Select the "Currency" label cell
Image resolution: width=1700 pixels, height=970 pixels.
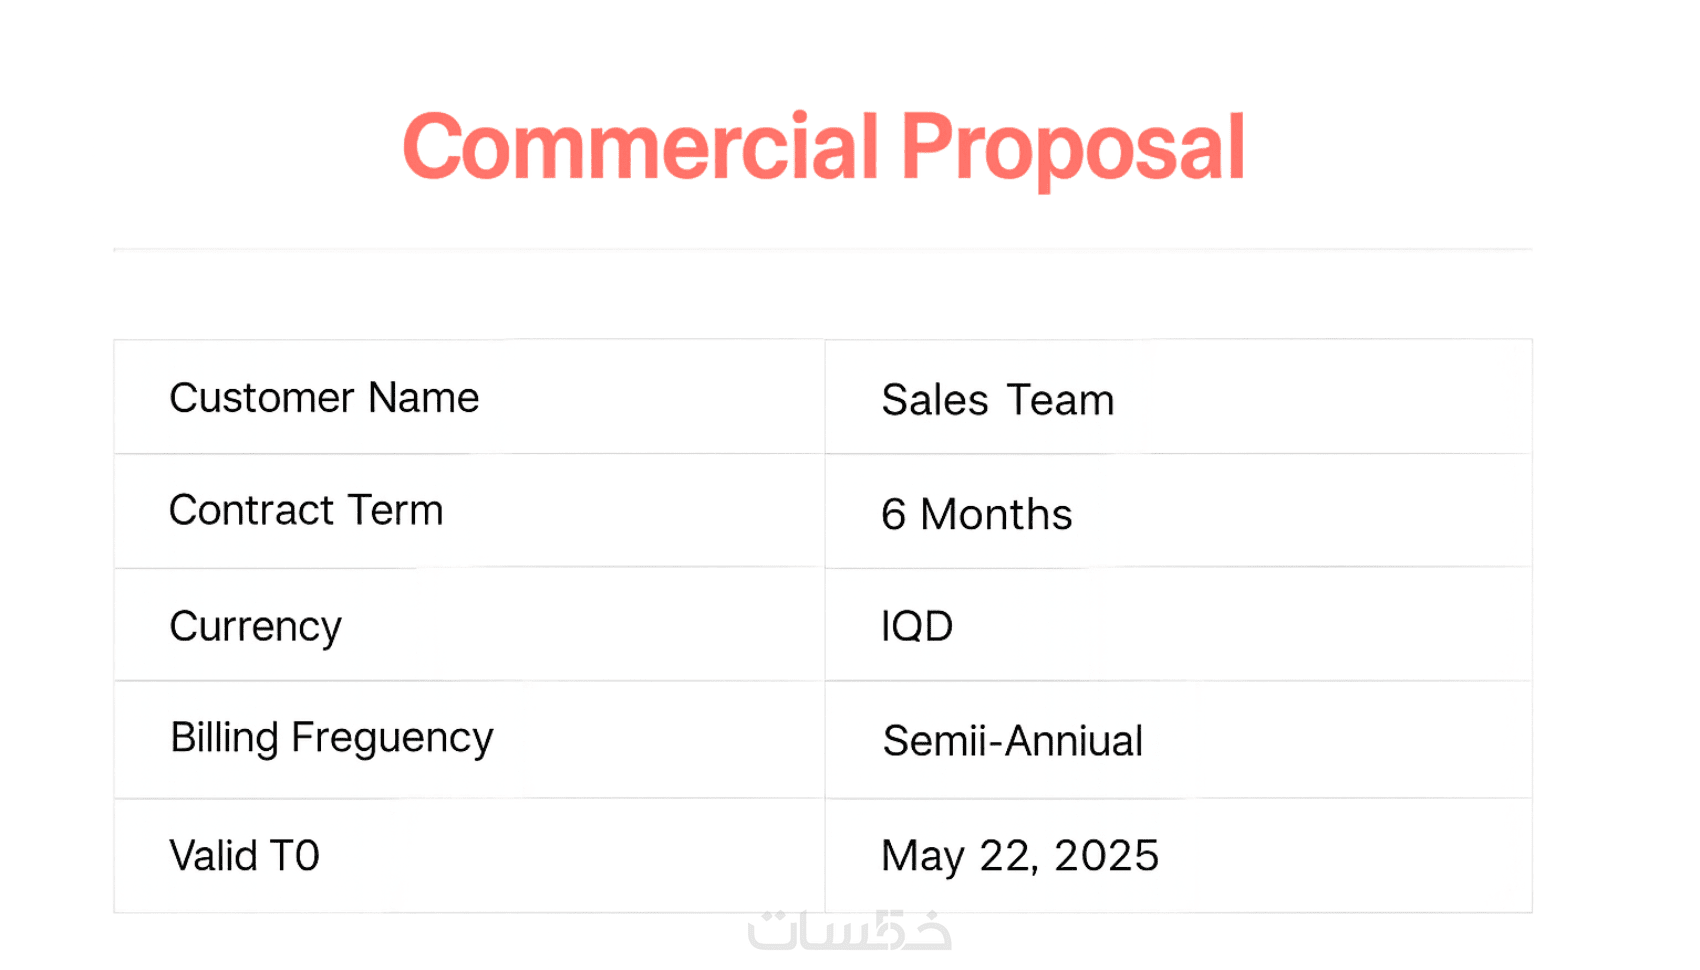click(x=256, y=627)
